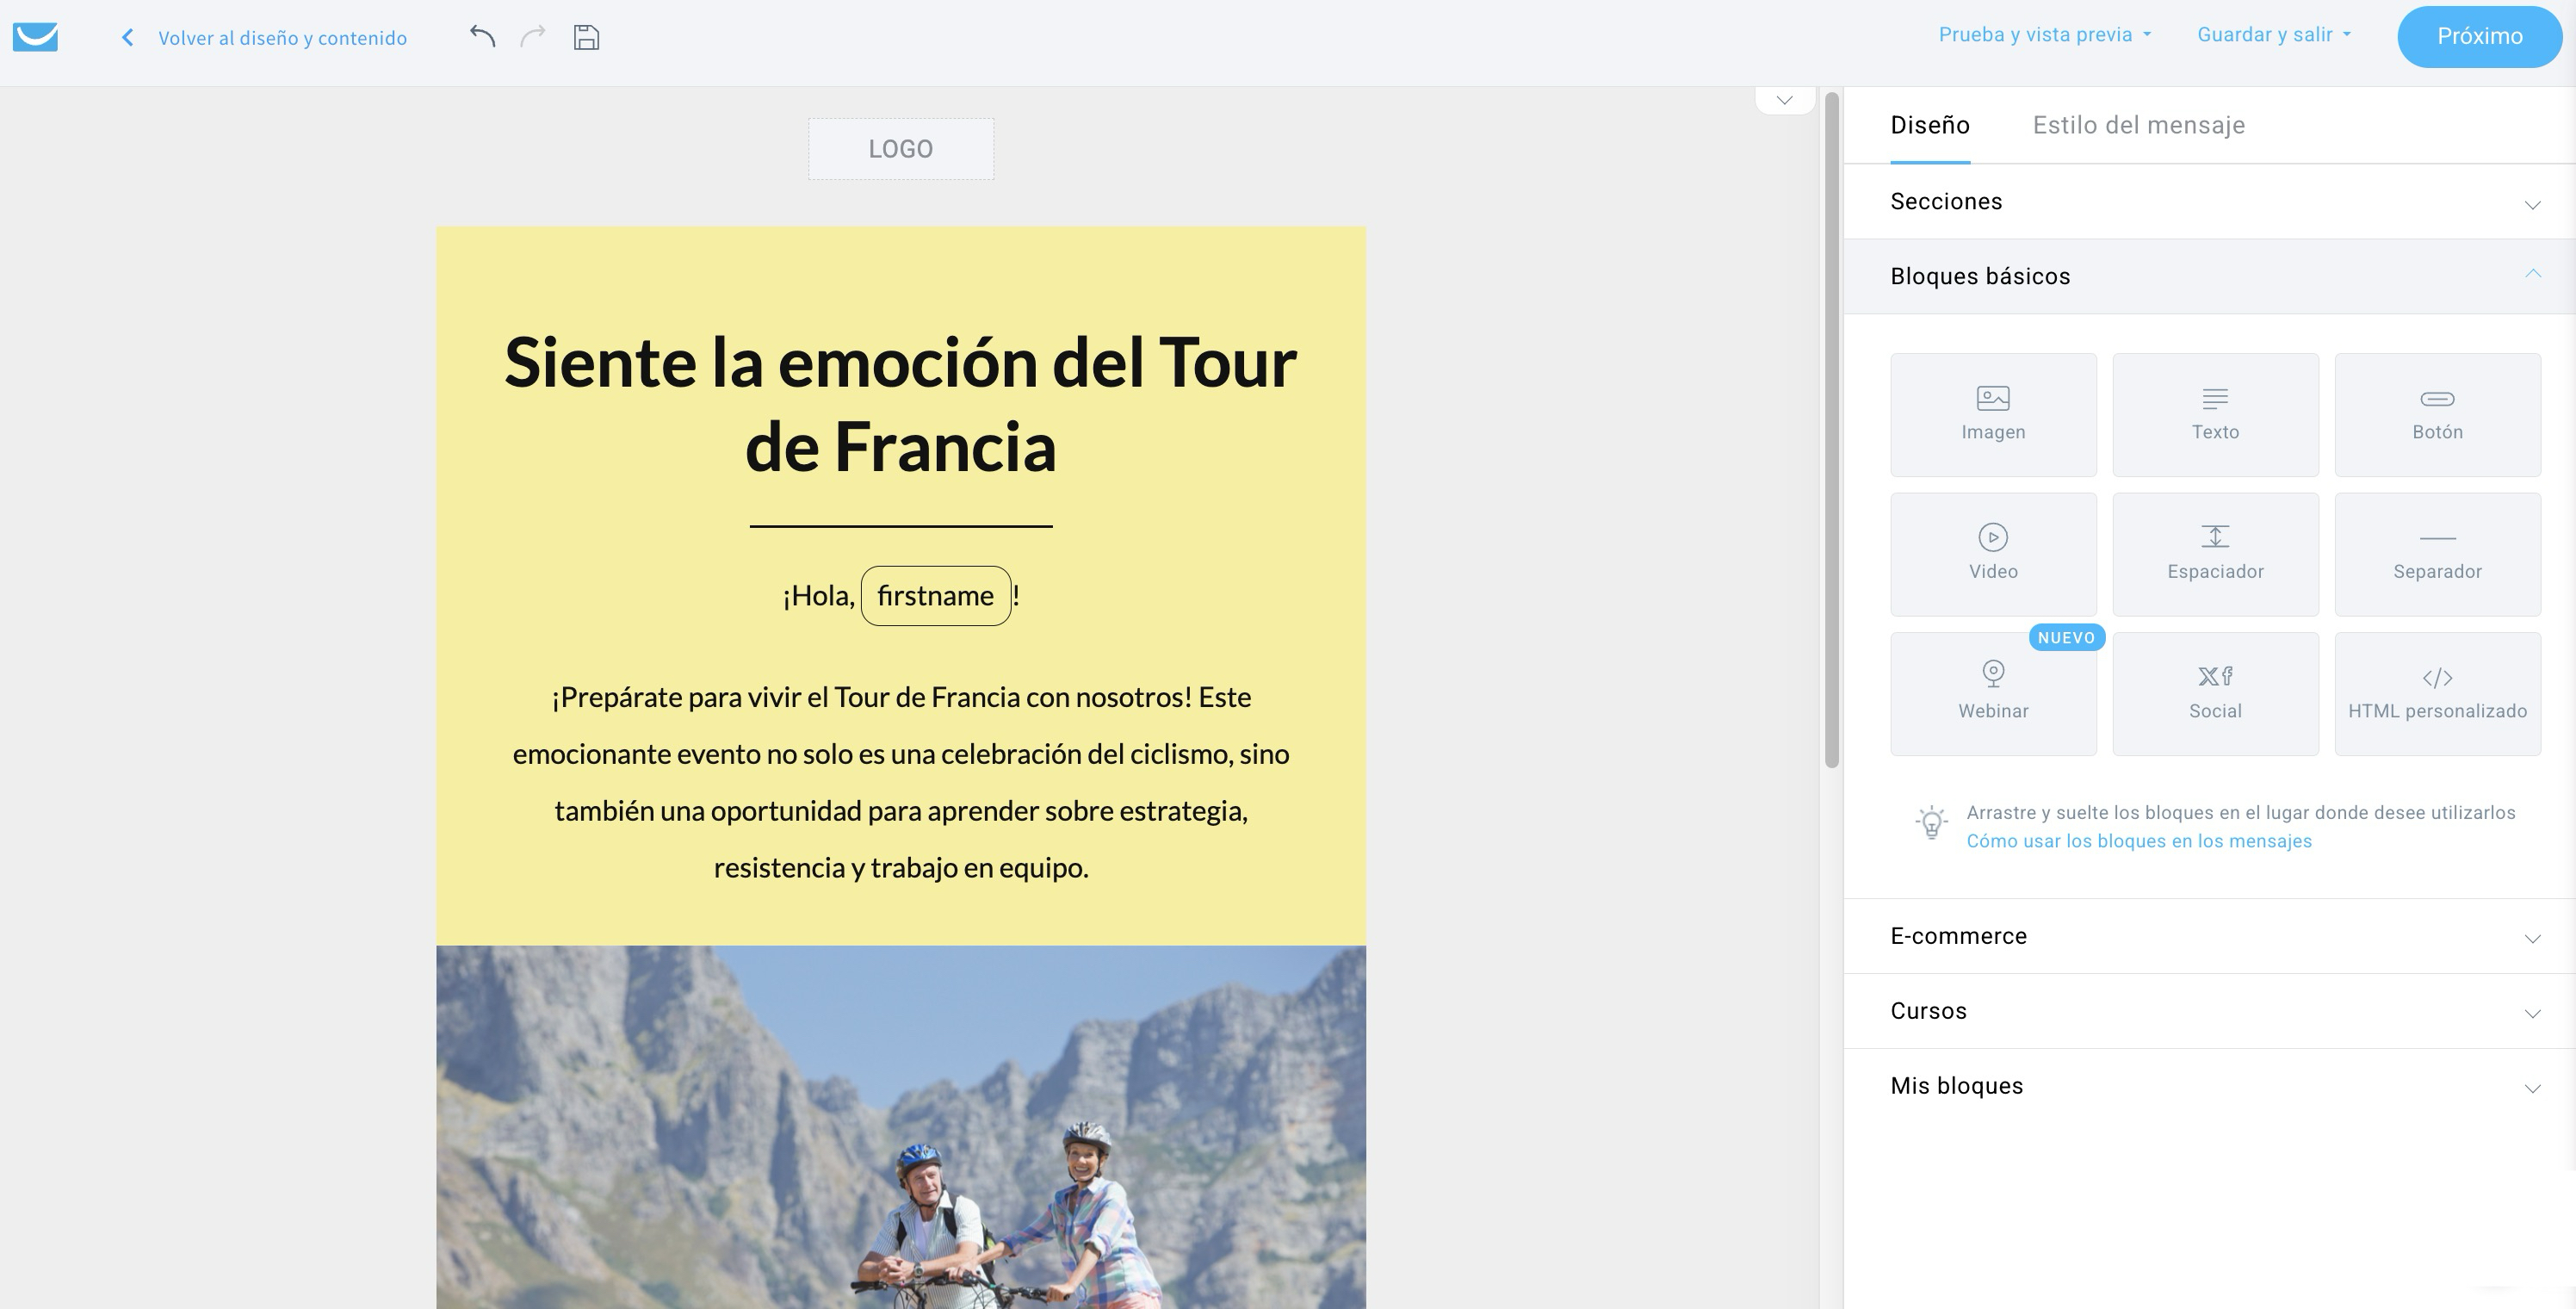The height and width of the screenshot is (1309, 2576).
Task: Switch to the Estilo del mensaje tab
Action: pos(2138,124)
